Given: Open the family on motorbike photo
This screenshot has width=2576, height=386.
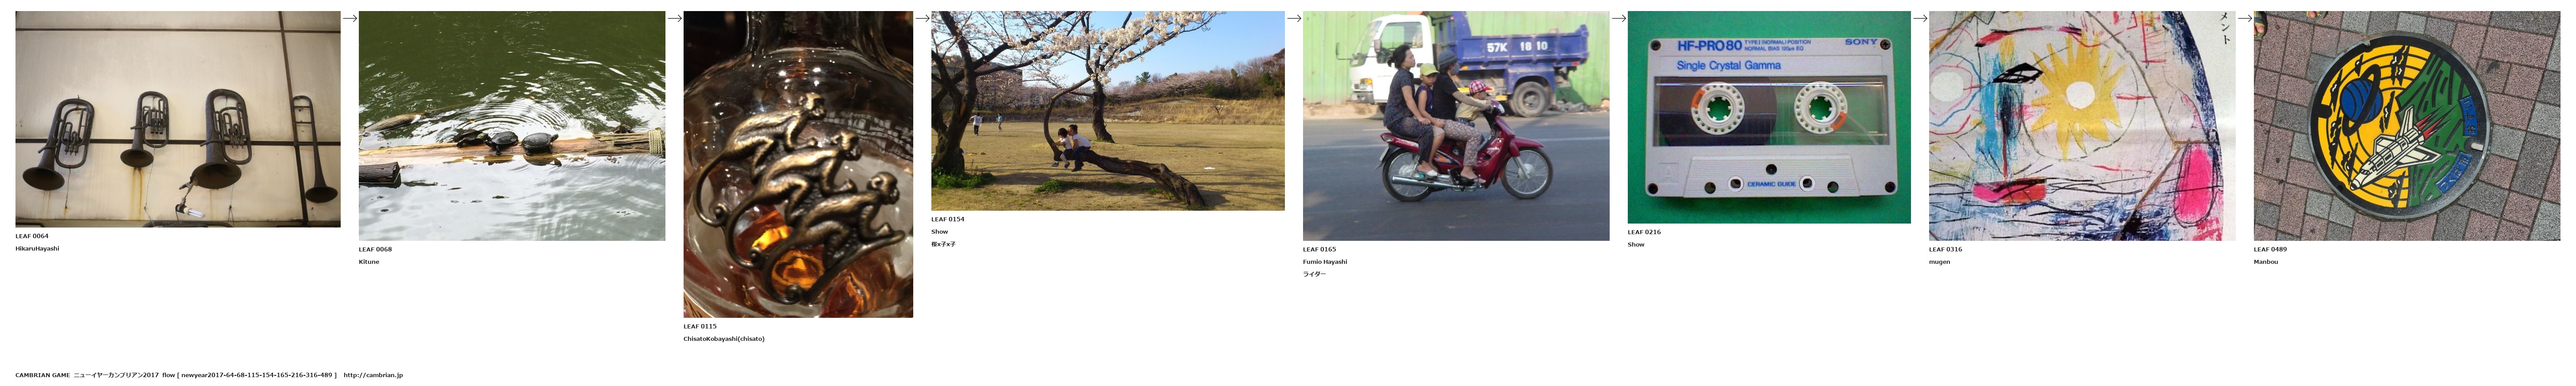Looking at the screenshot, I should 1456,126.
